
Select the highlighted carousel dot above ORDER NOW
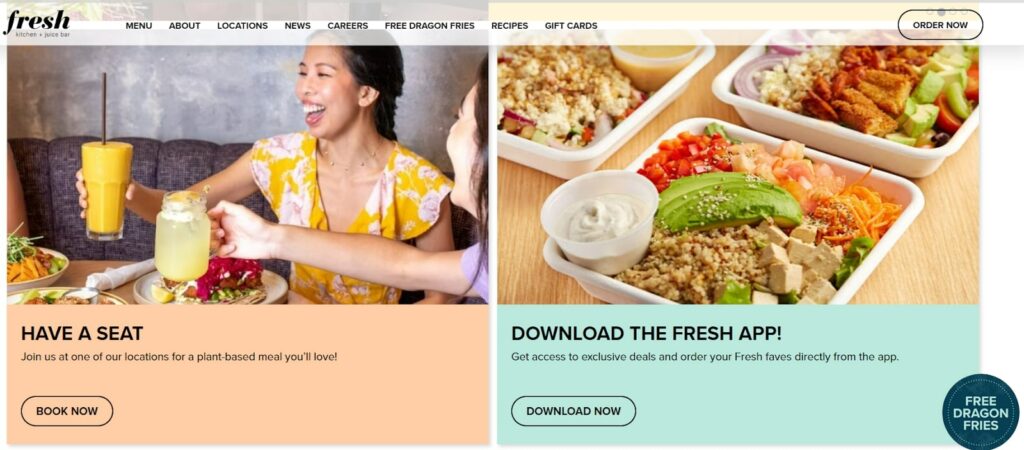tap(942, 12)
